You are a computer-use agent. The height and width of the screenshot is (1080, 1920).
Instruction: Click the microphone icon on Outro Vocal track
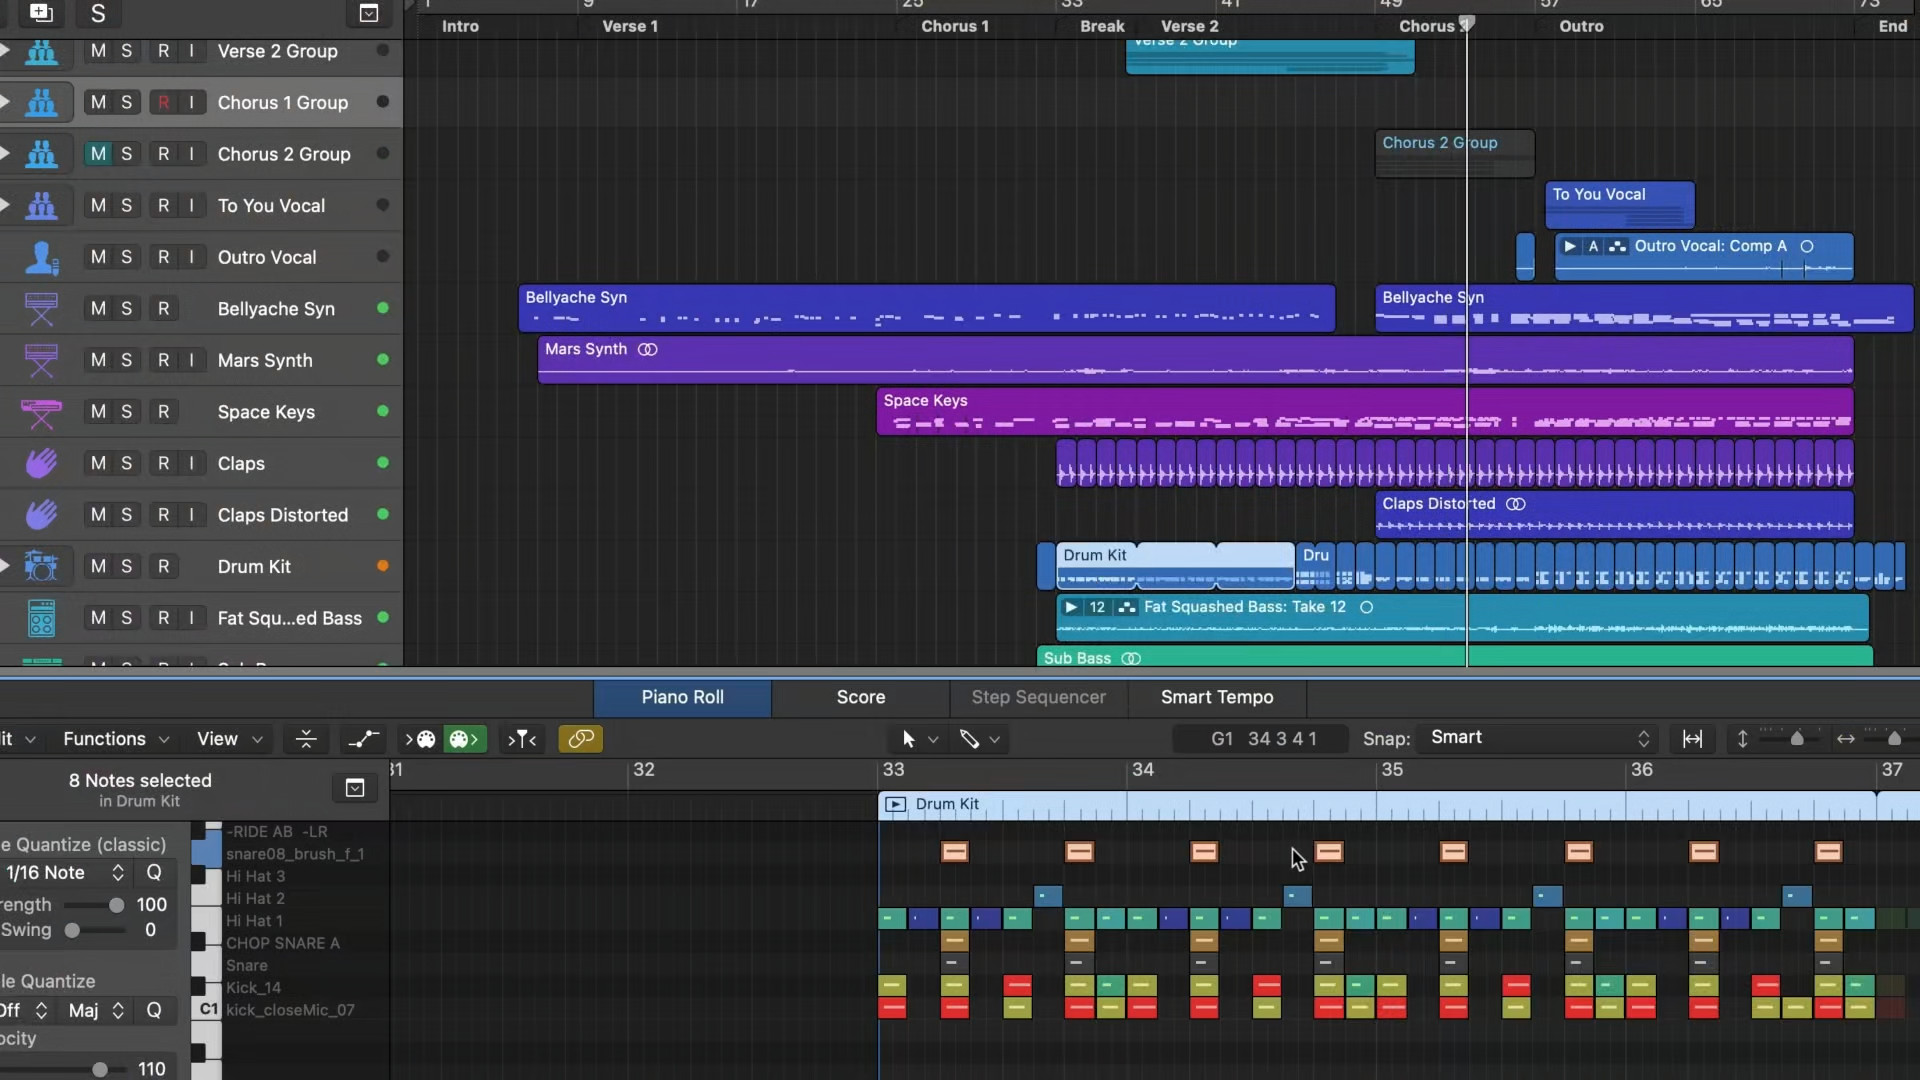tap(41, 257)
